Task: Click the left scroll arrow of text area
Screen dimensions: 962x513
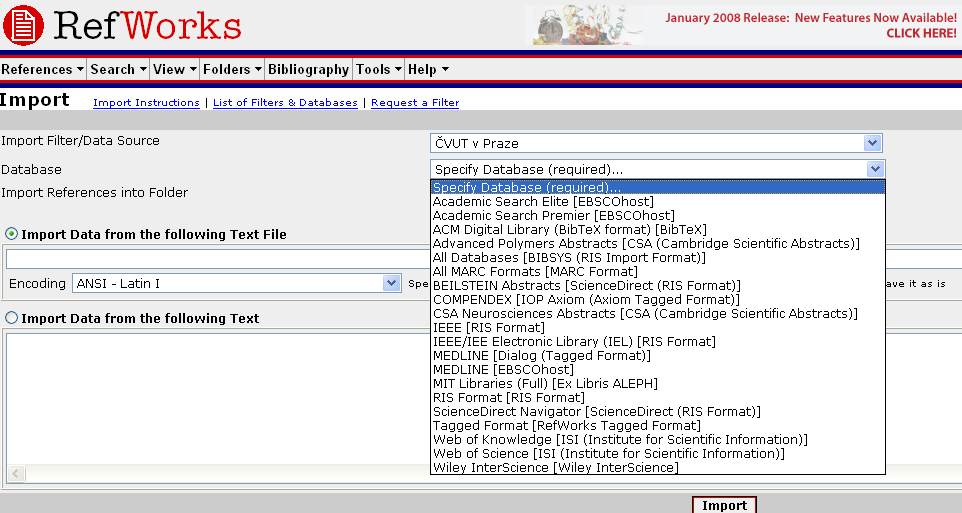Action: (x=15, y=473)
